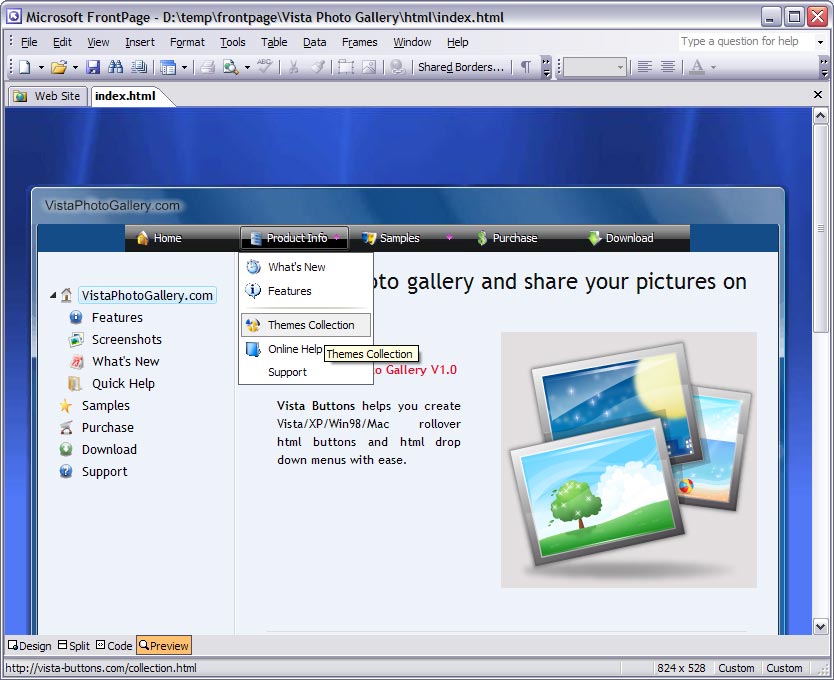Close the index.html page tab
The height and width of the screenshot is (680, 834).
[x=818, y=95]
